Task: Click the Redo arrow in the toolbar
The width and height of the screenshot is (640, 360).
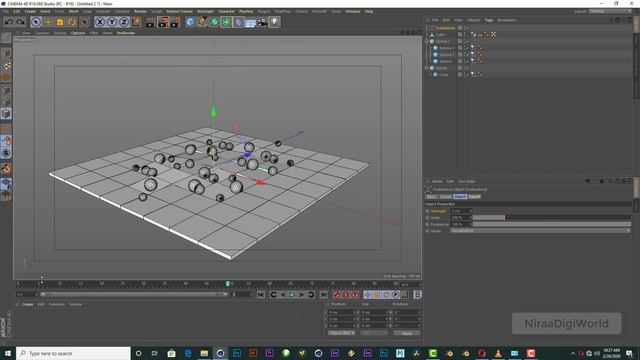Action: 20,22
